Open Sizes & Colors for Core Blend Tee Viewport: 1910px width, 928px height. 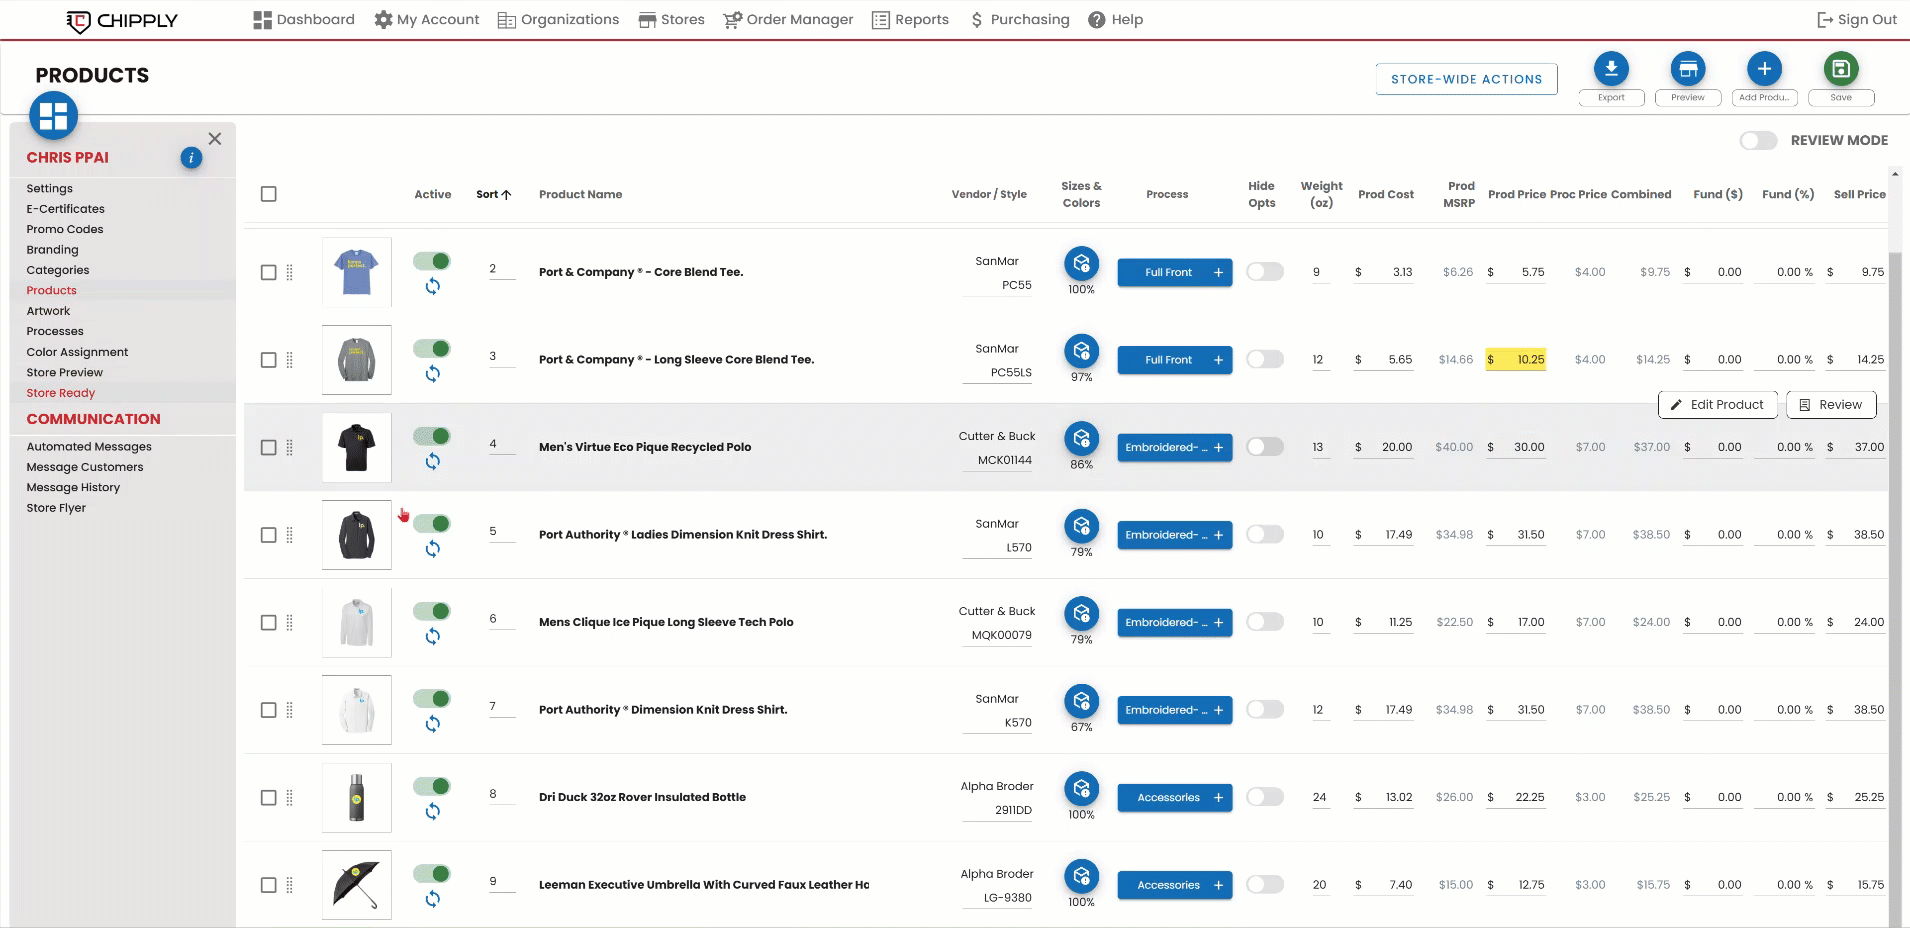(1081, 264)
